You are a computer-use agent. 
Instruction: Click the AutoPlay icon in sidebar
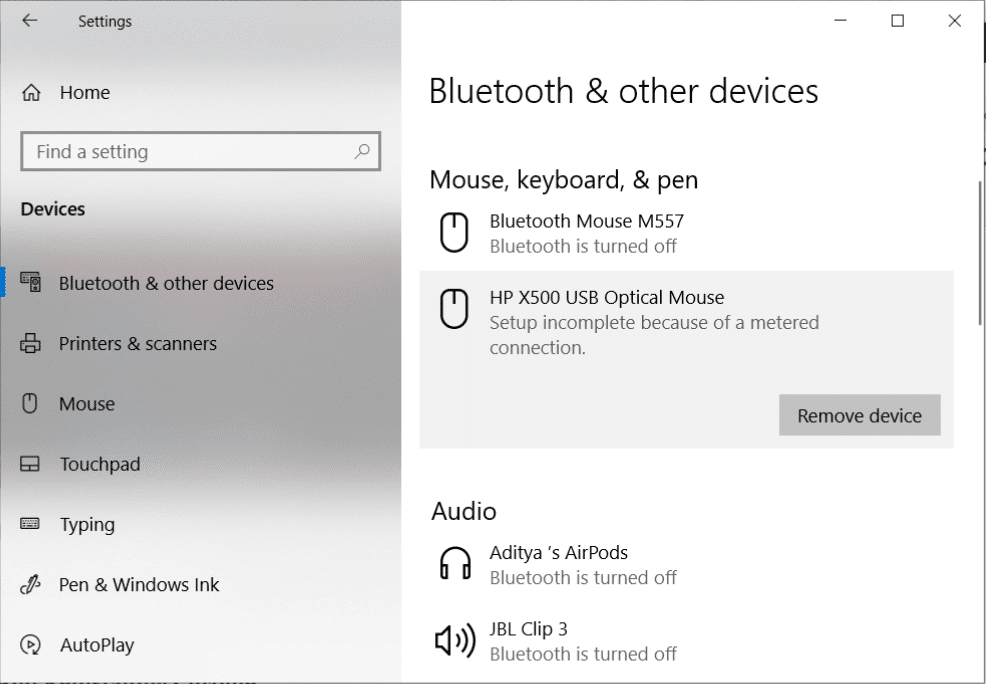31,645
